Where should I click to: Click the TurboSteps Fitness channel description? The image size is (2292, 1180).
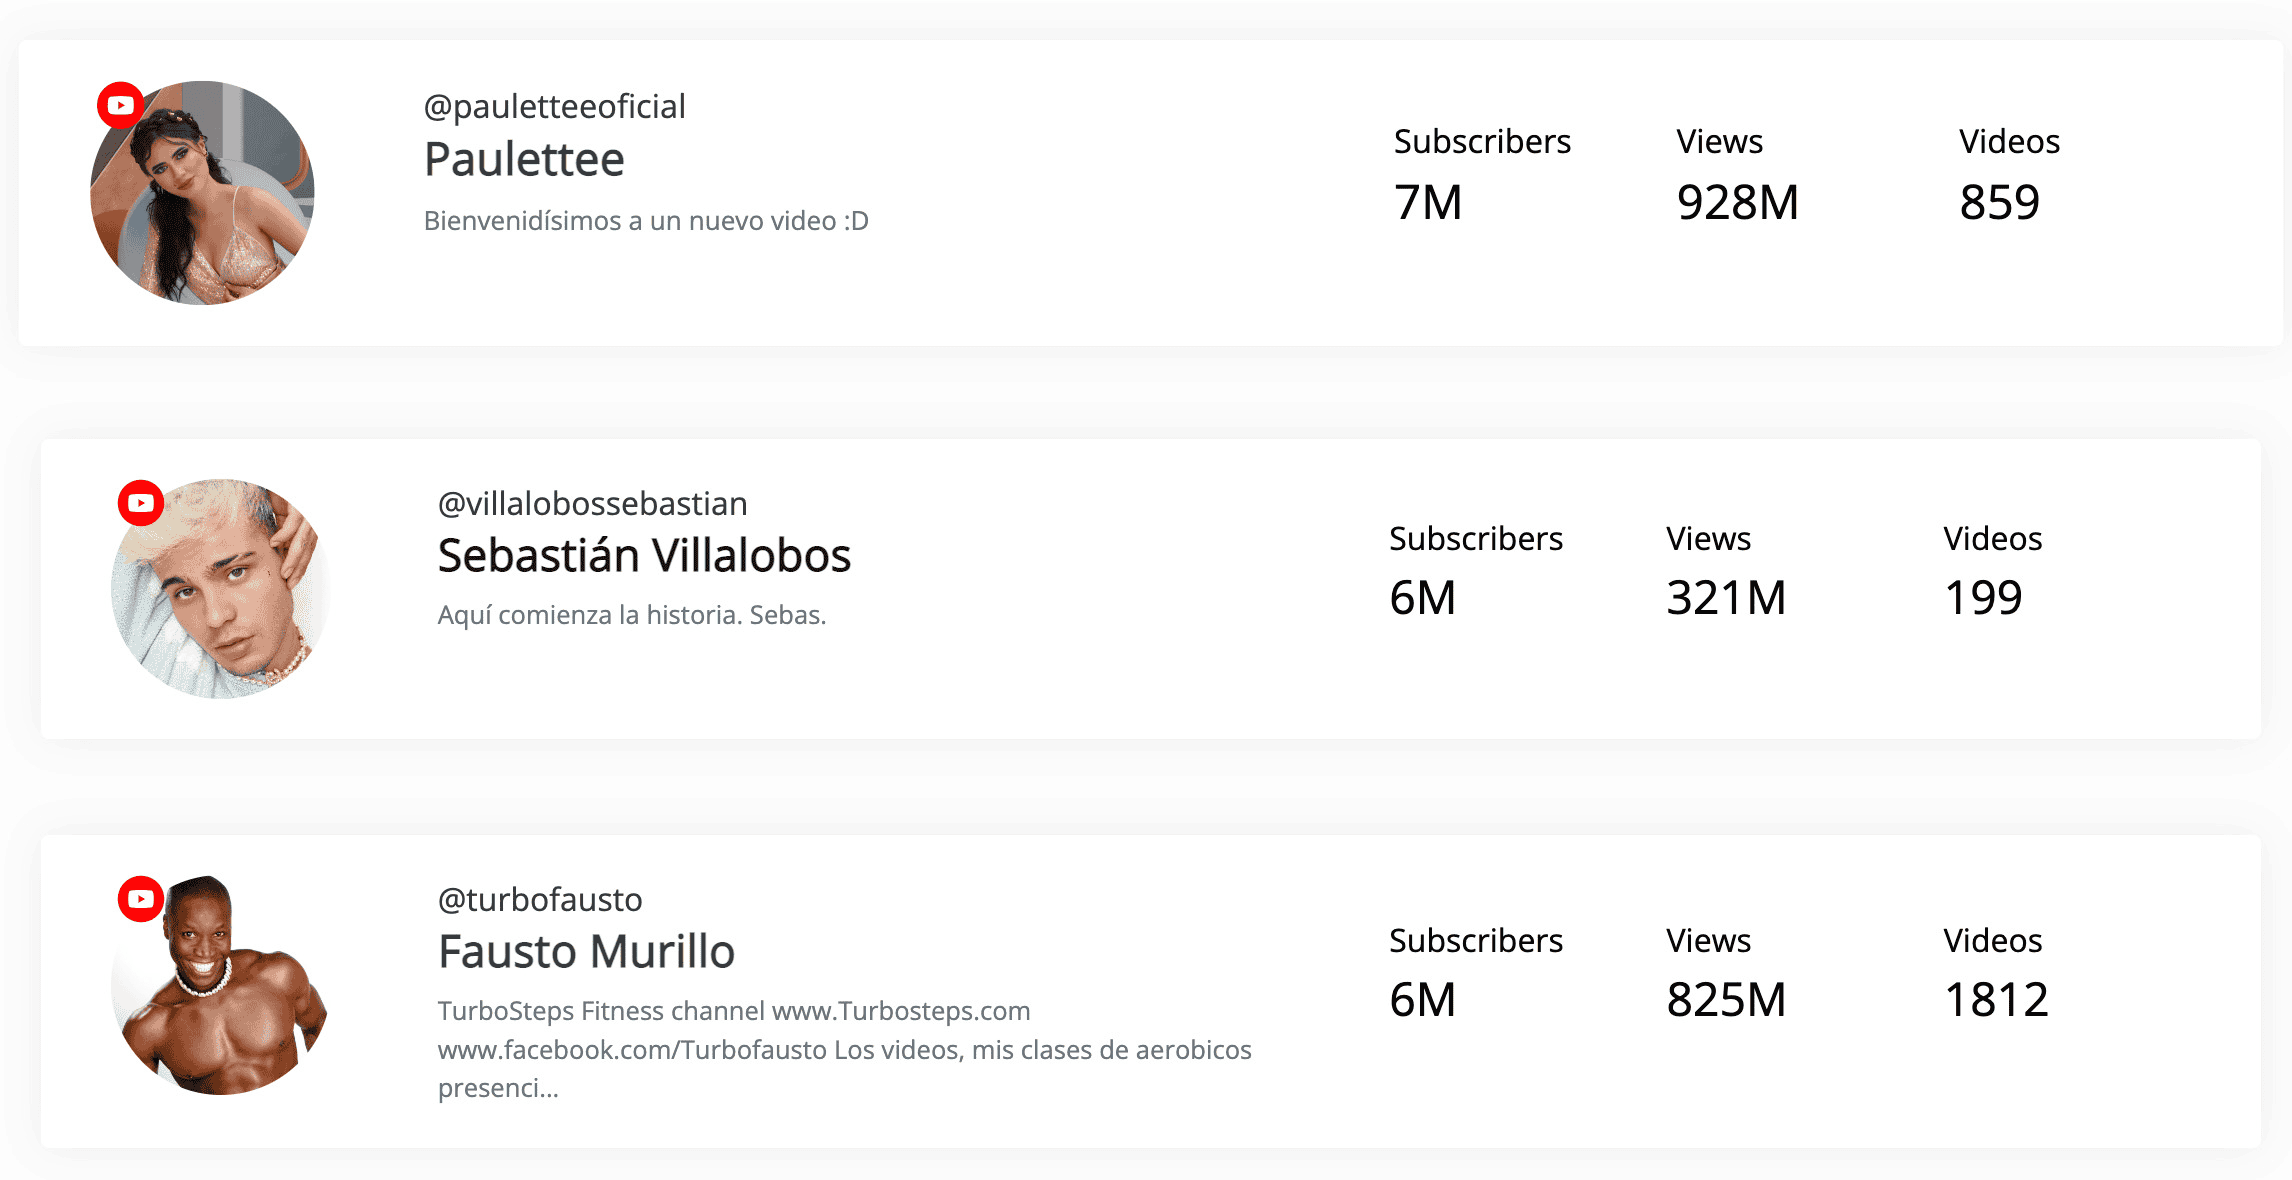click(x=845, y=1049)
